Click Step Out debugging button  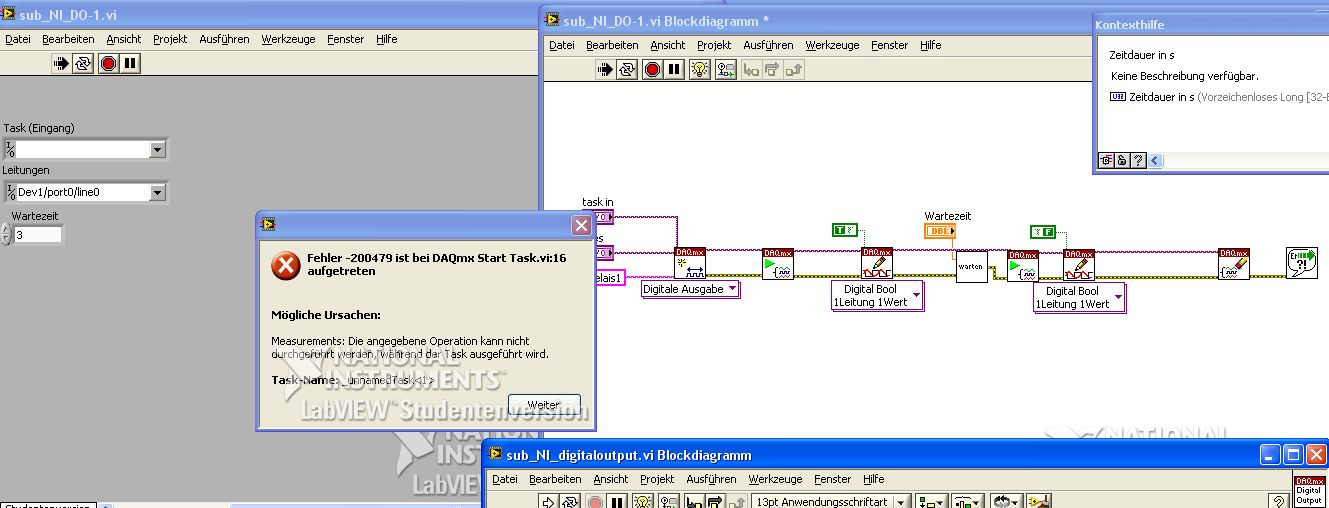pos(794,70)
